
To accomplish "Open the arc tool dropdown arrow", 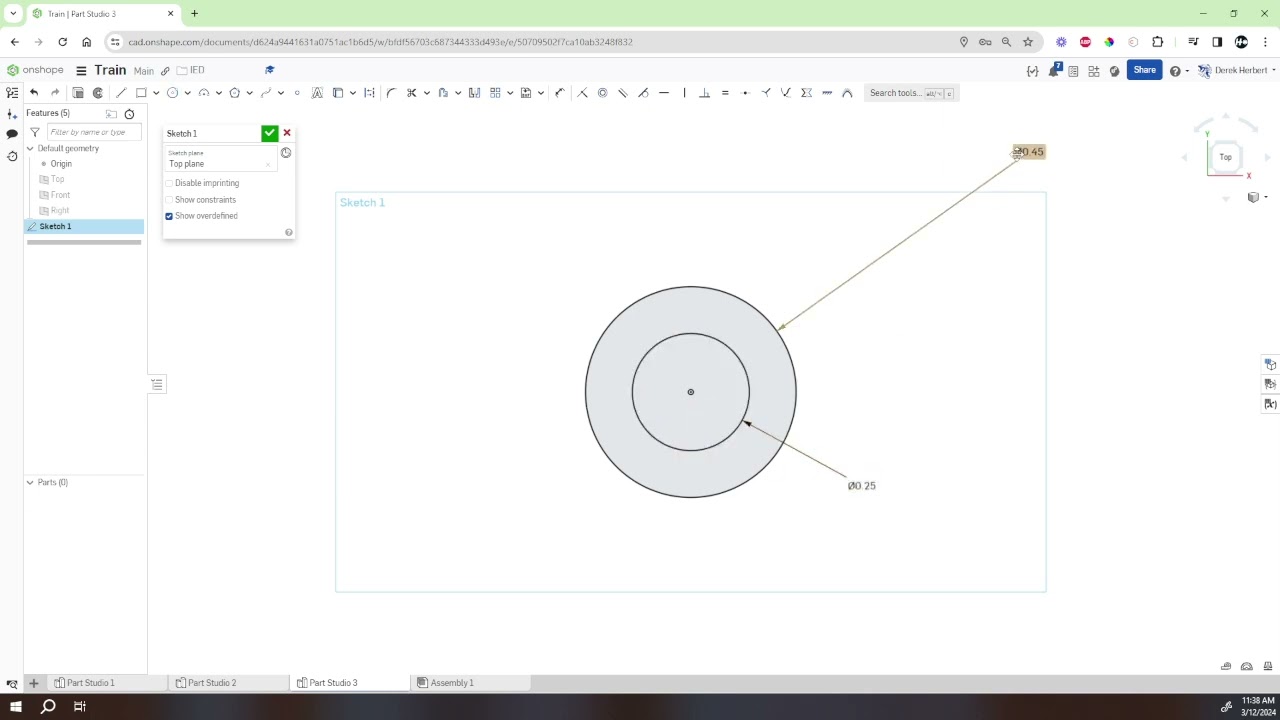I will click(218, 93).
